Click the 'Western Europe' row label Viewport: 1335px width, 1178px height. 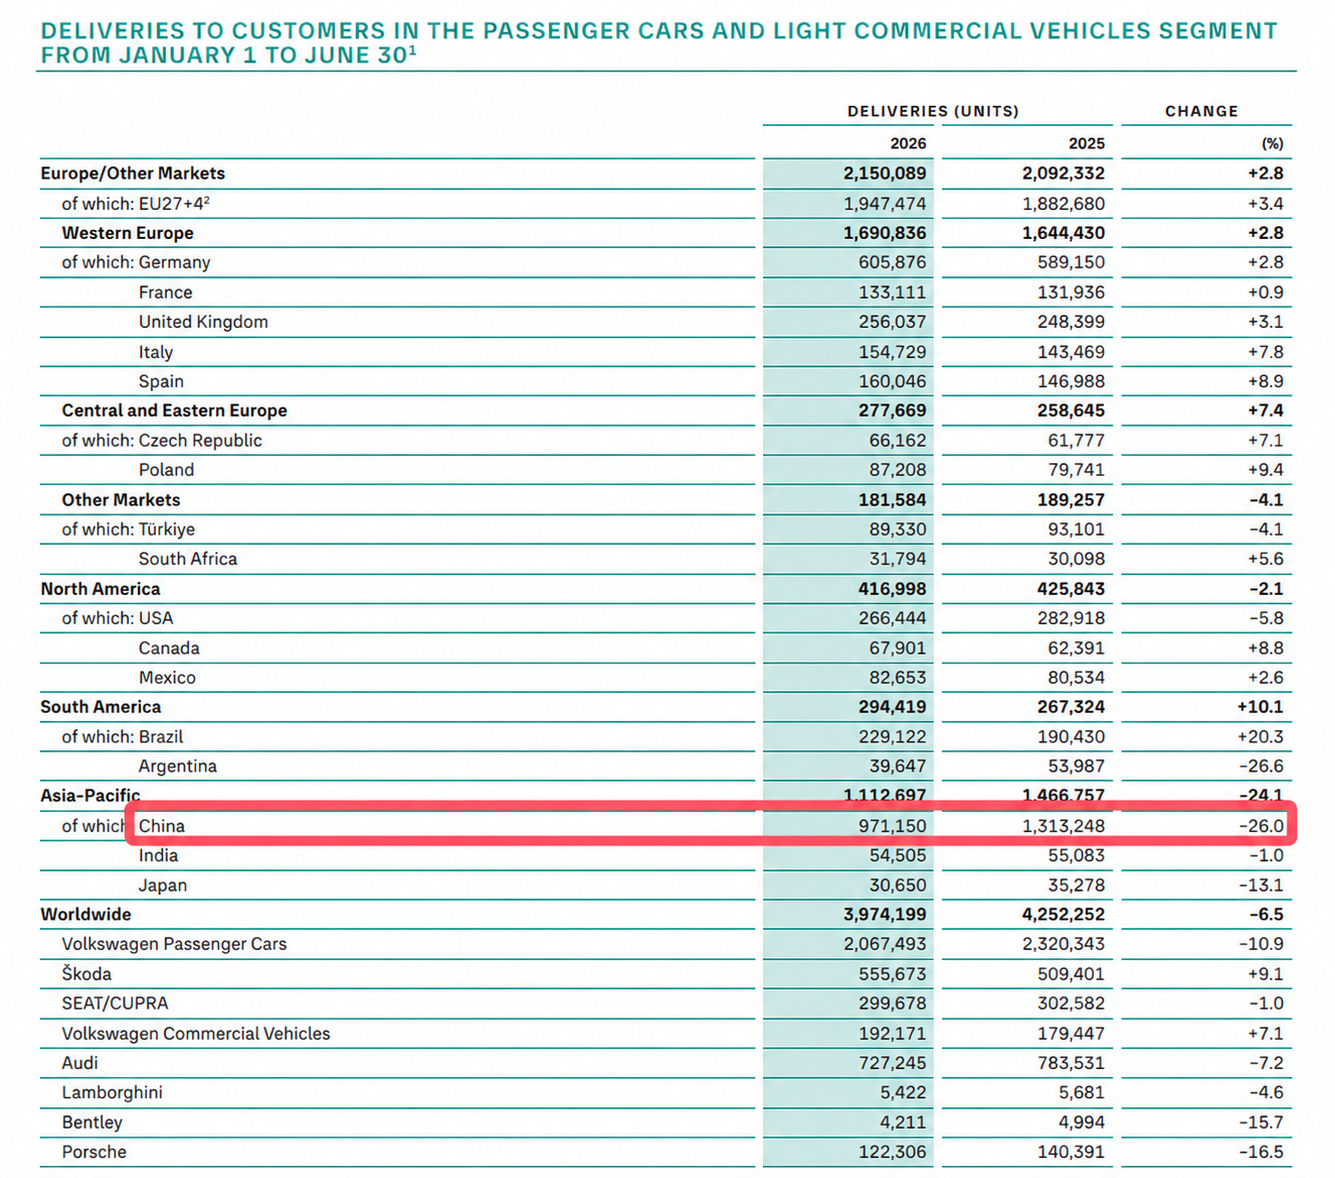pos(127,233)
